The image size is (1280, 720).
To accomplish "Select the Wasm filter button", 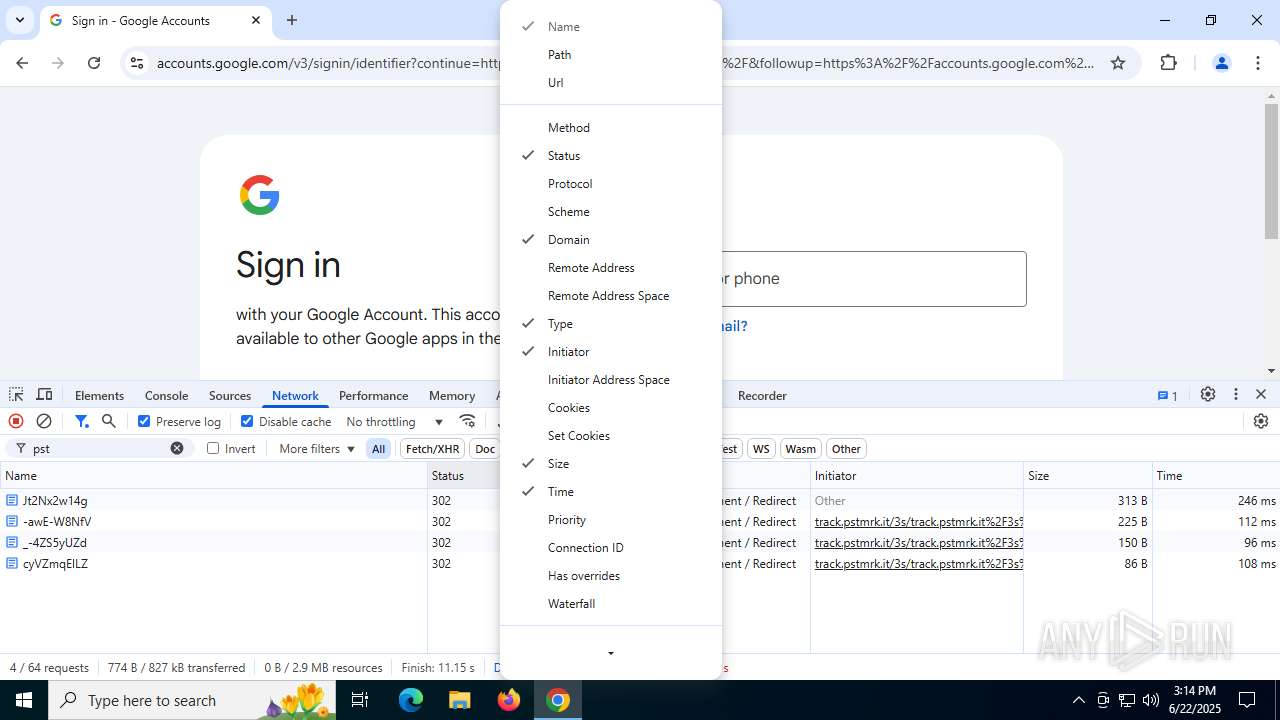I will coord(800,449).
